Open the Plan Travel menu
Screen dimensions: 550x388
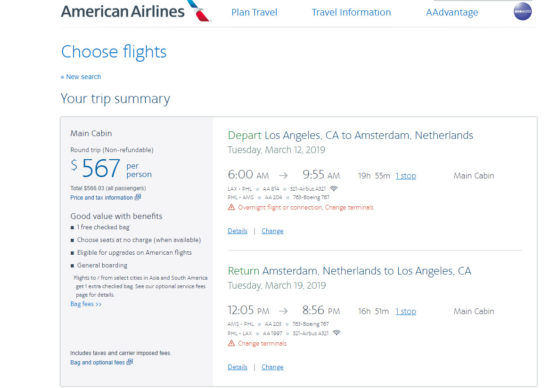254,12
